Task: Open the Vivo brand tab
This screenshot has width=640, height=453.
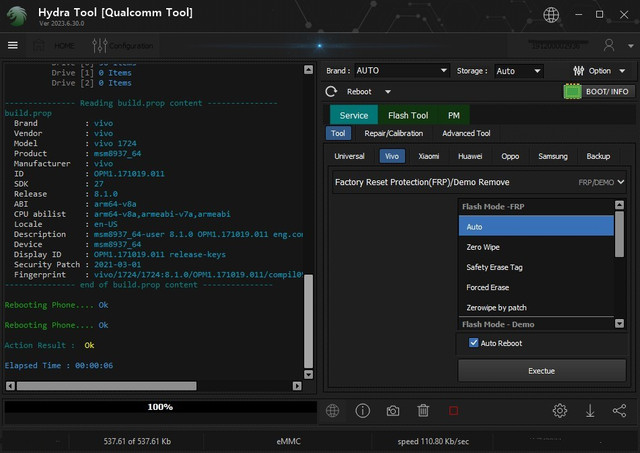Action: (x=392, y=156)
